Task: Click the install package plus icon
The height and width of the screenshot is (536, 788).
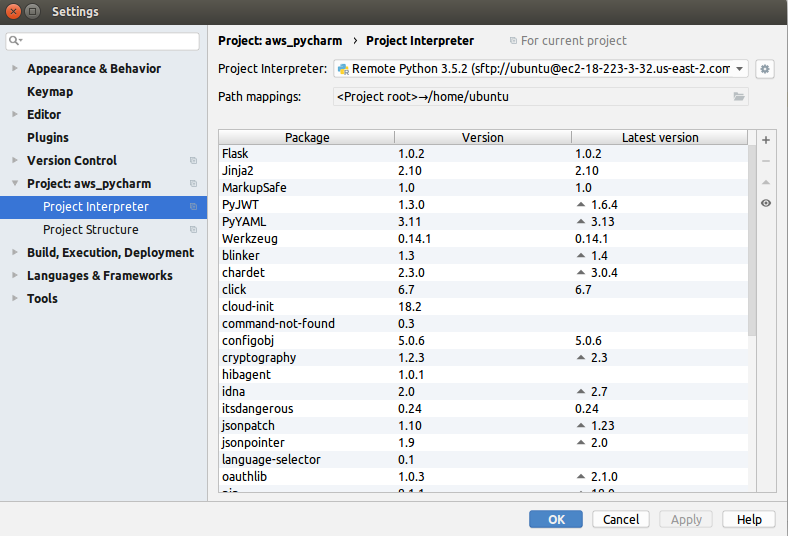Action: click(x=765, y=140)
